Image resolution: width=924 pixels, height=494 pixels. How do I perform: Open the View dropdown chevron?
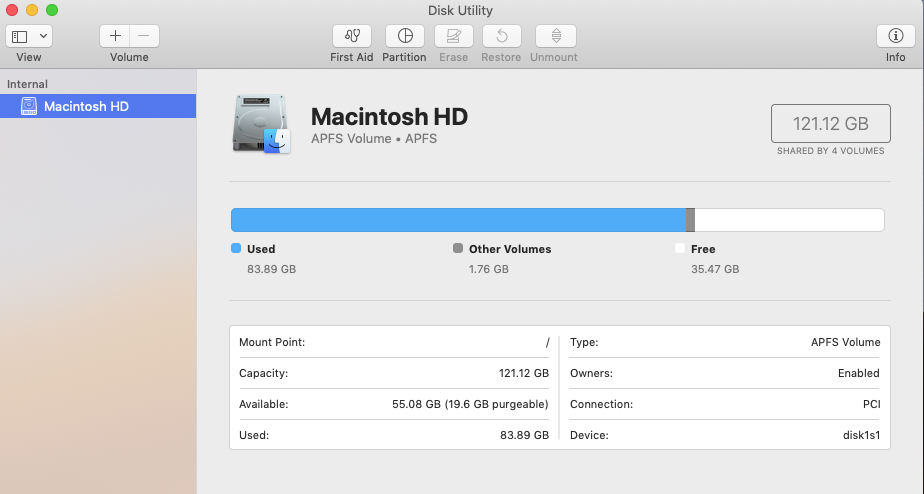point(43,36)
